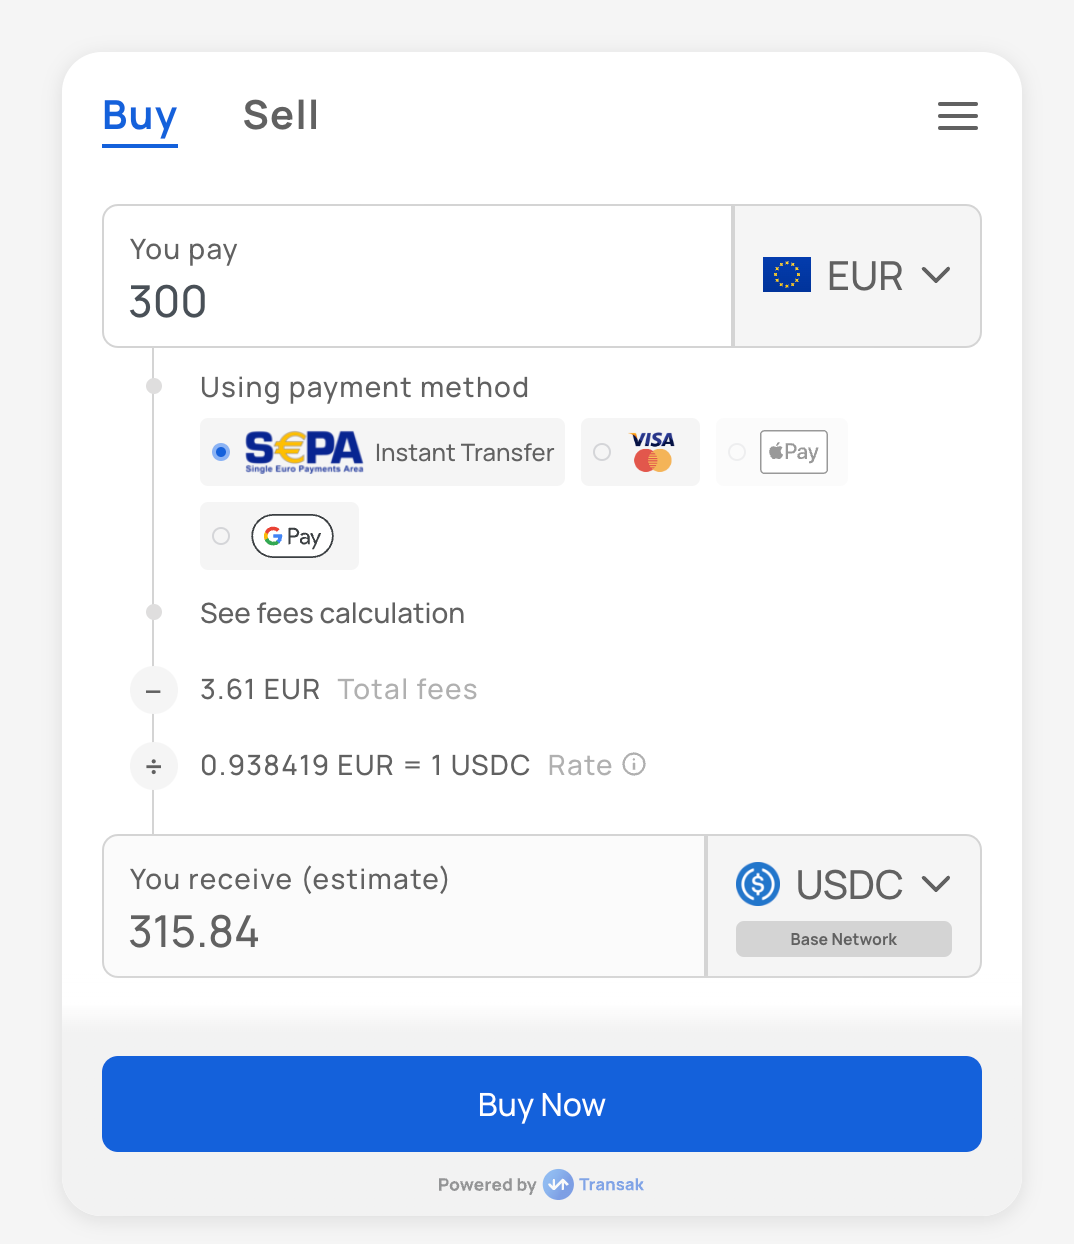Switch to the Sell tab
Image resolution: width=1074 pixels, height=1244 pixels.
point(281,116)
